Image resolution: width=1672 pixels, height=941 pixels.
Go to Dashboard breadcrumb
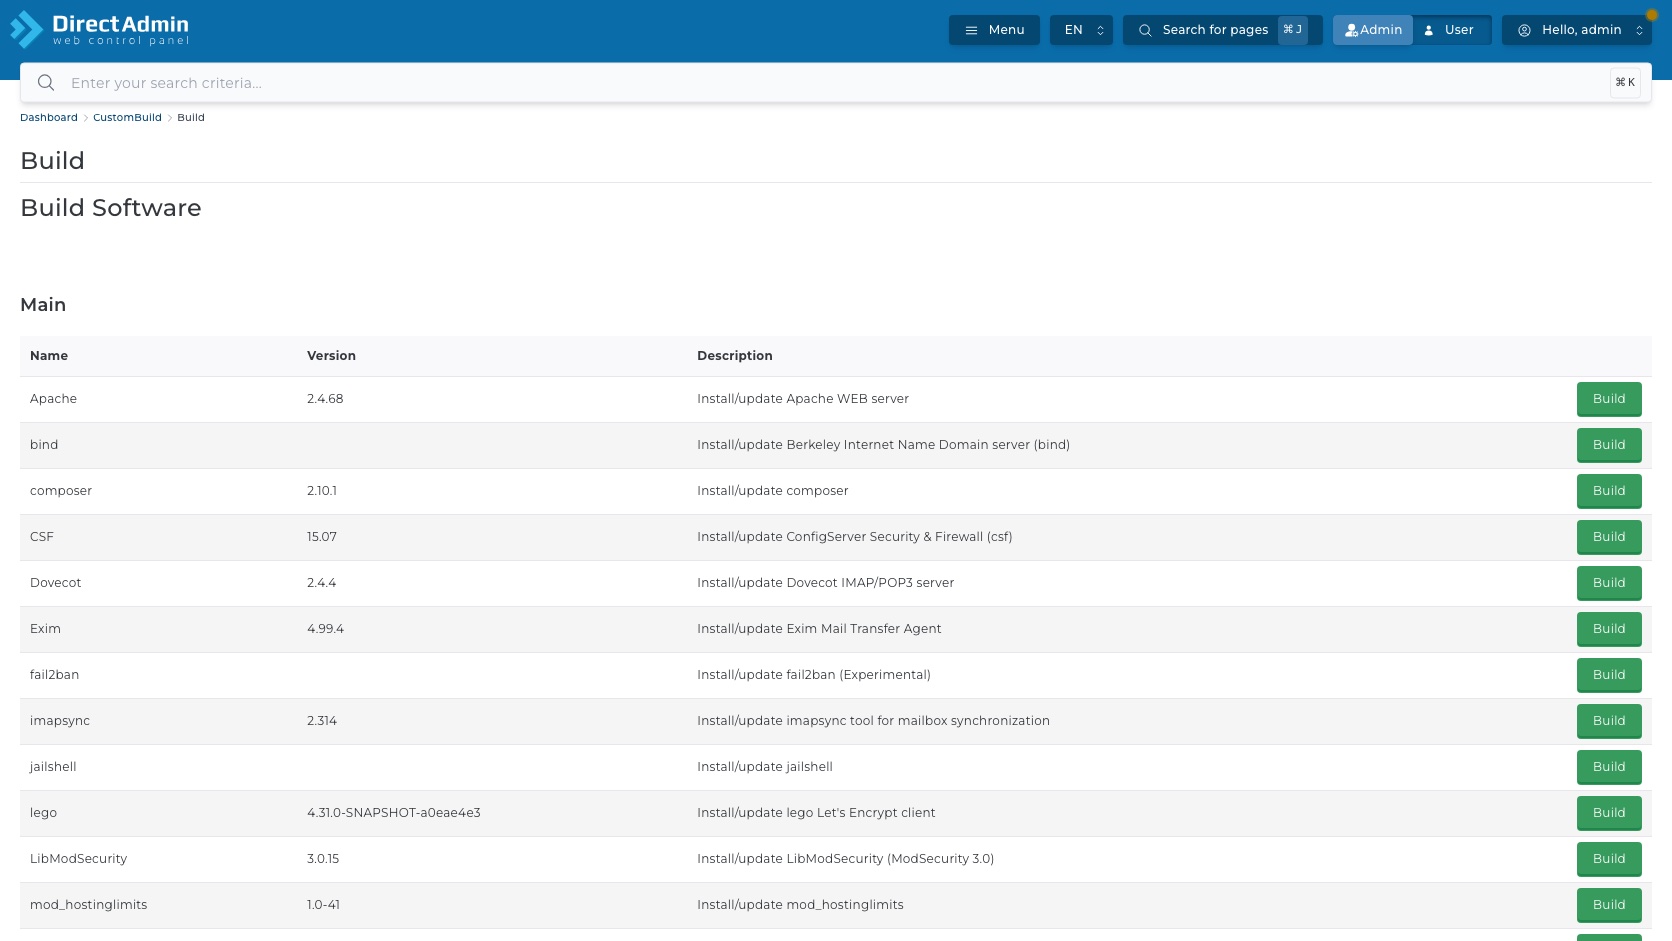[x=49, y=118]
